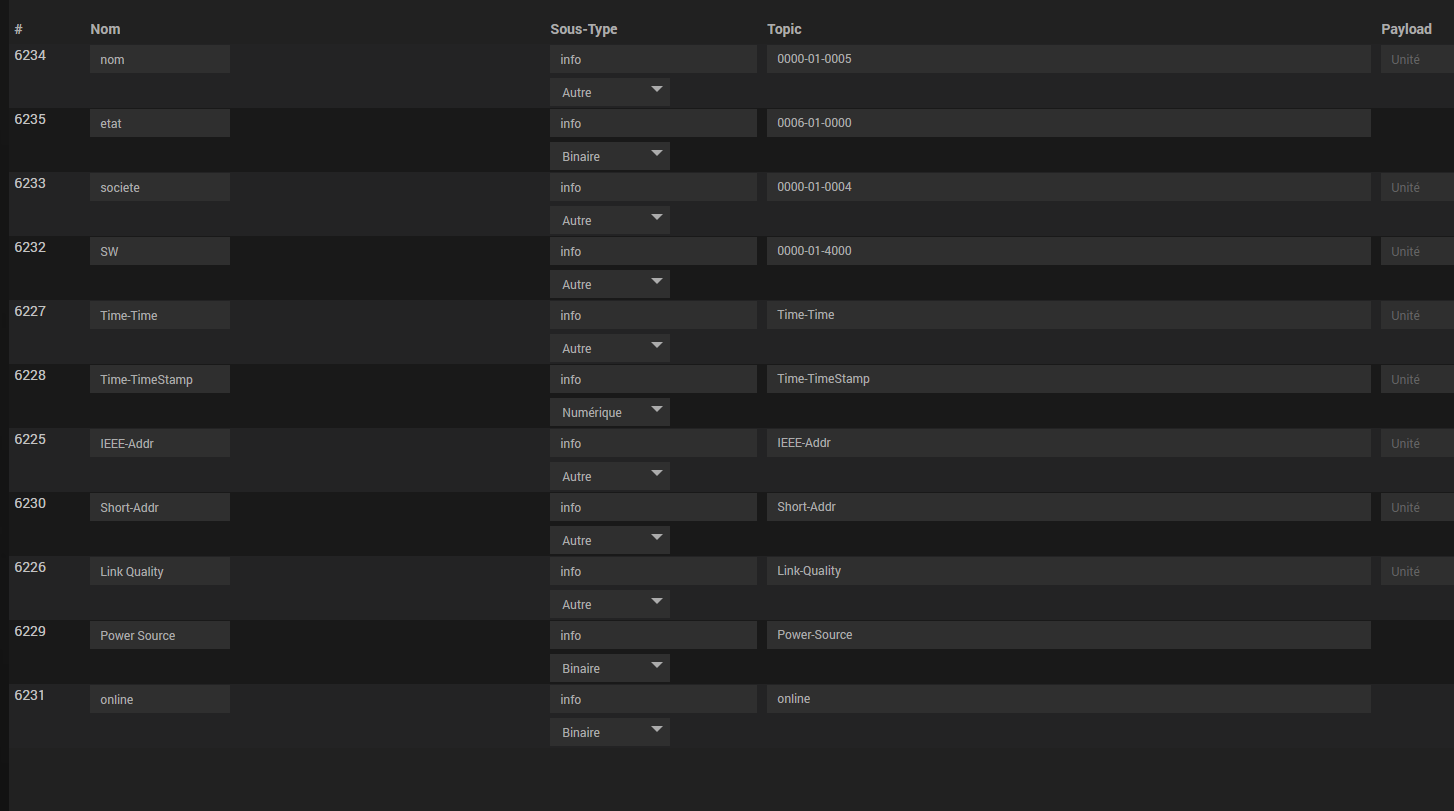Click the topic field containing 0000-01-0005
Viewport: 1454px width, 811px height.
click(1068, 59)
